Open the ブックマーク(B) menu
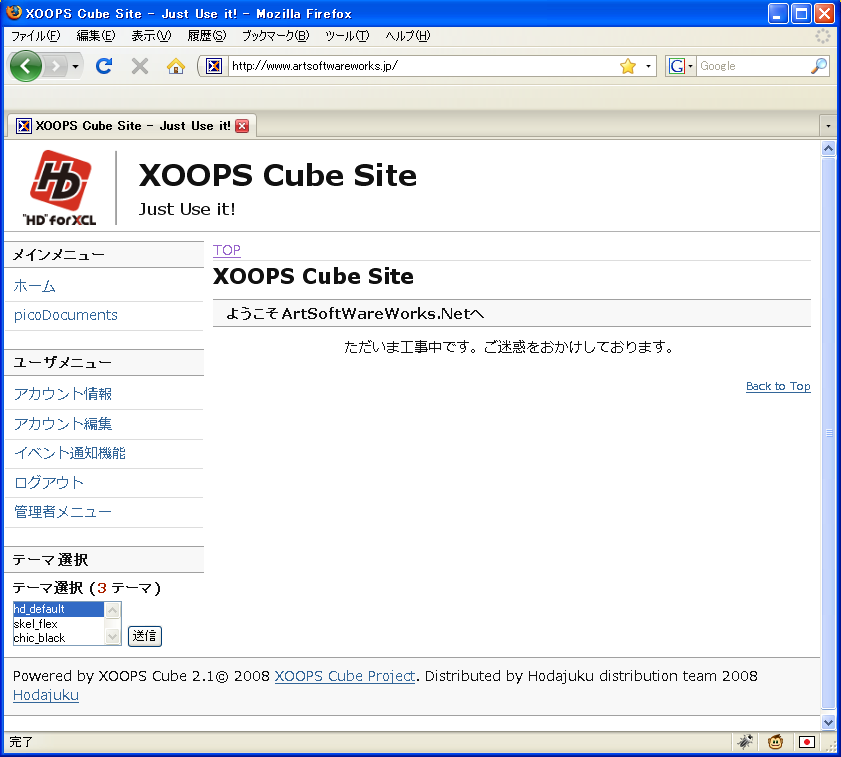Screen dimensions: 841x757 [275, 36]
